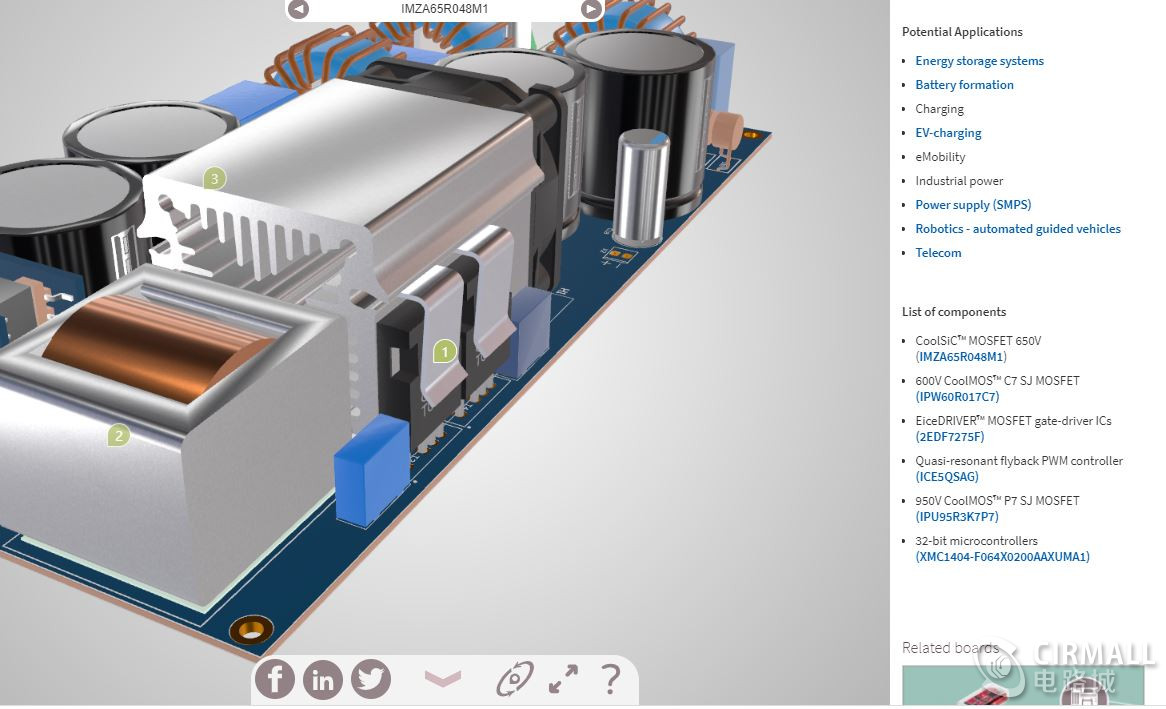
Task: Select hotspot marker 1 on the MOSFET
Action: click(x=445, y=351)
